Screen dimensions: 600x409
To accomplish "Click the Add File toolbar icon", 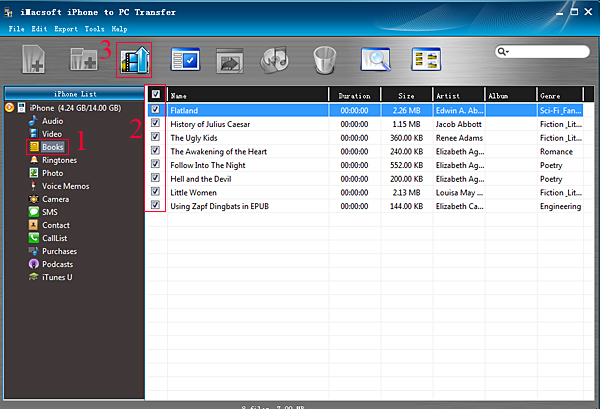I will [33, 59].
